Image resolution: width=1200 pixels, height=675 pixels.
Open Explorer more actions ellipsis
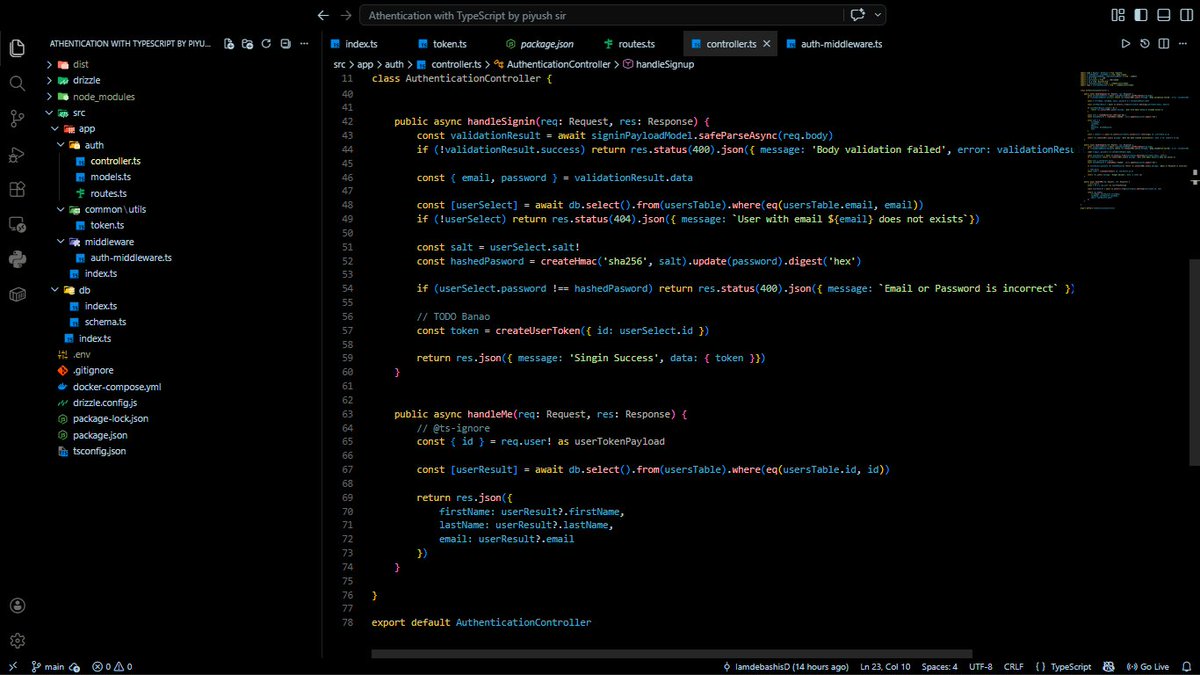coord(304,44)
